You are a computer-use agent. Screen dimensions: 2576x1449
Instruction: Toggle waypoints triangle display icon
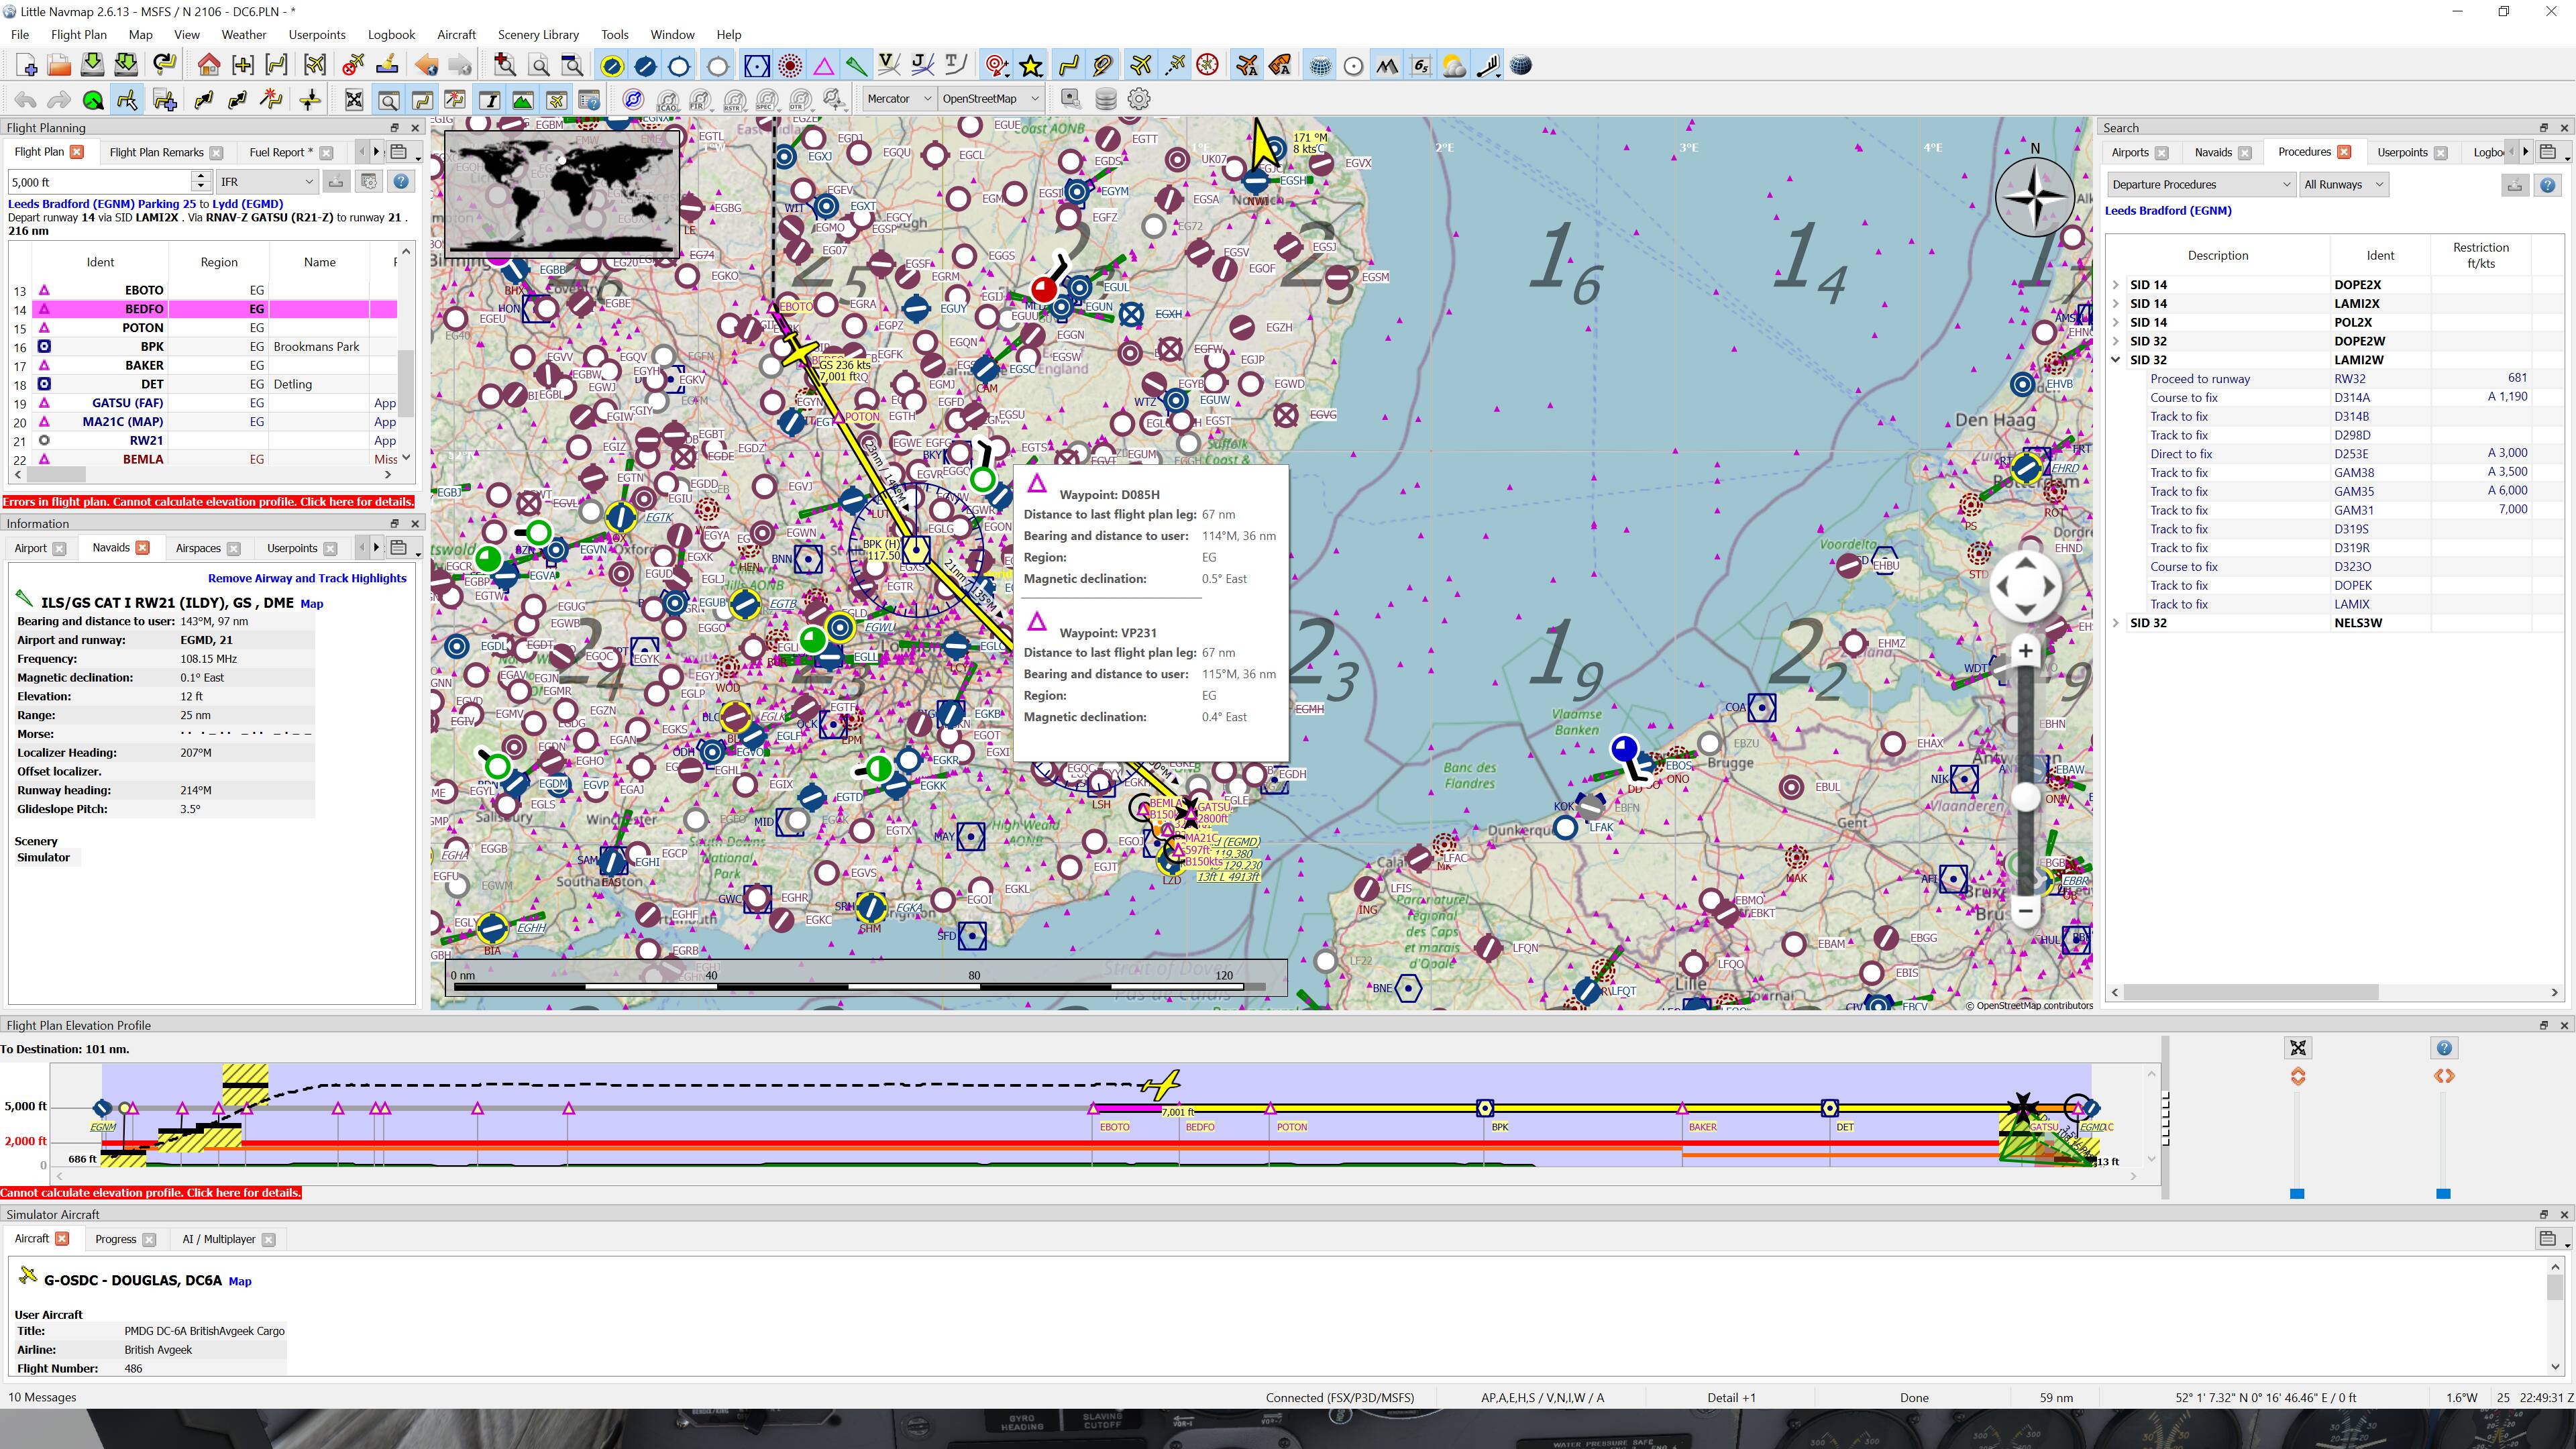click(823, 66)
